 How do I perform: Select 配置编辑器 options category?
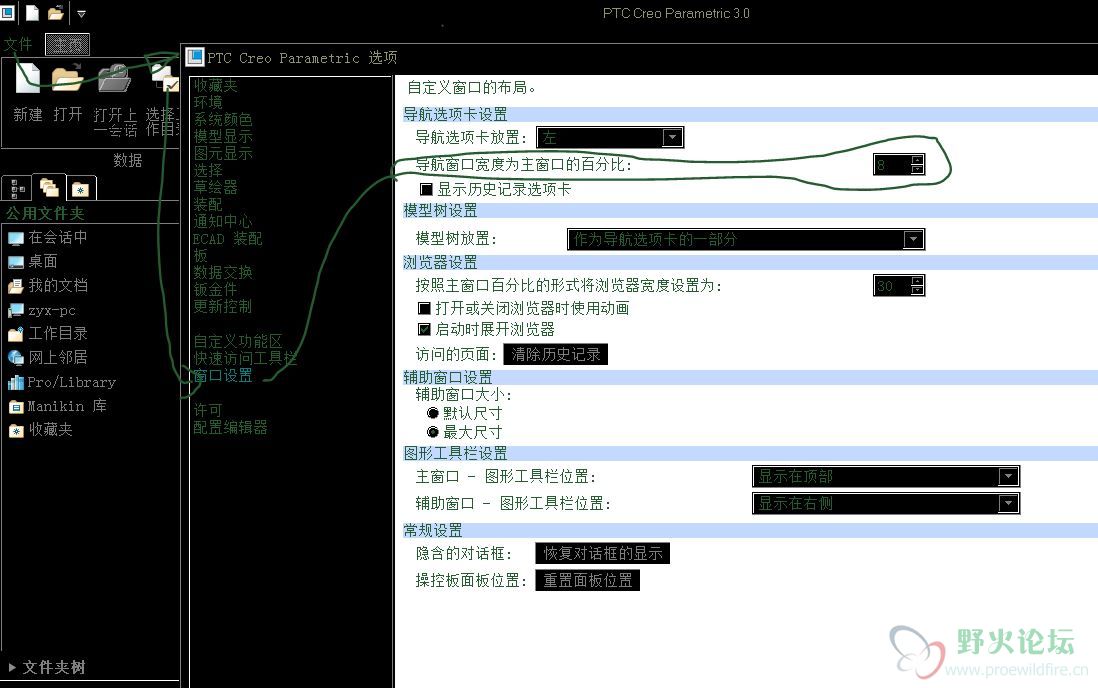point(230,427)
